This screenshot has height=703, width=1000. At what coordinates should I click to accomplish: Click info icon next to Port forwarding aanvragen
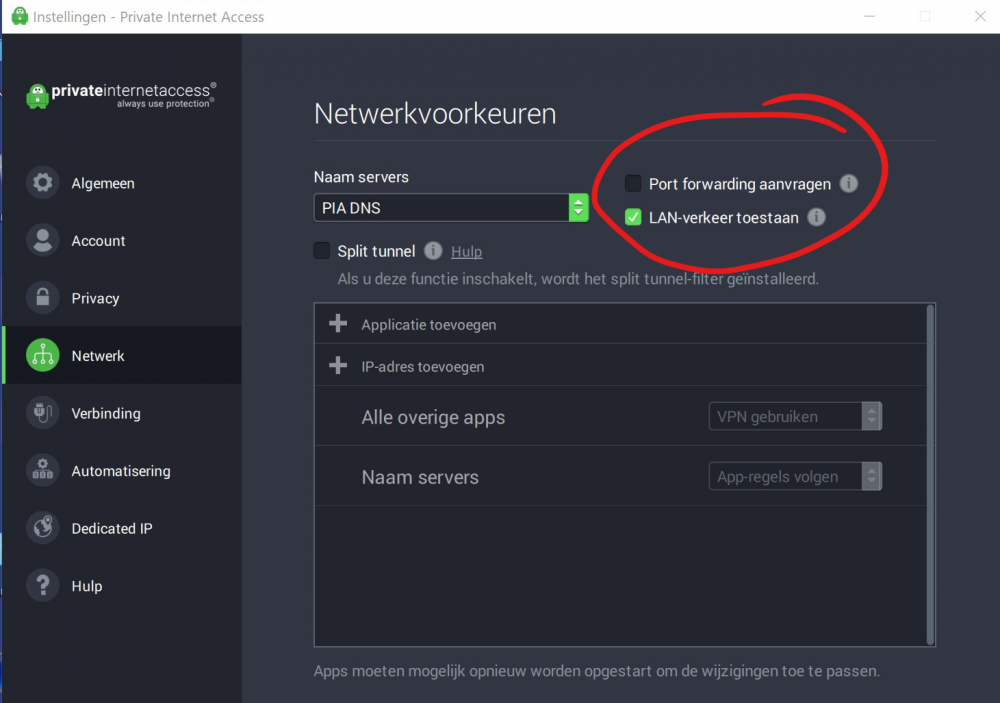coord(848,184)
